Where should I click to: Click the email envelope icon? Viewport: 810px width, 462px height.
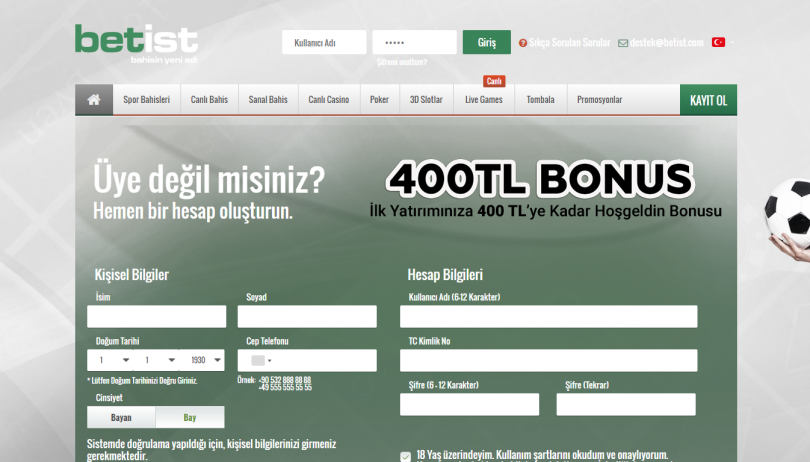coord(623,43)
